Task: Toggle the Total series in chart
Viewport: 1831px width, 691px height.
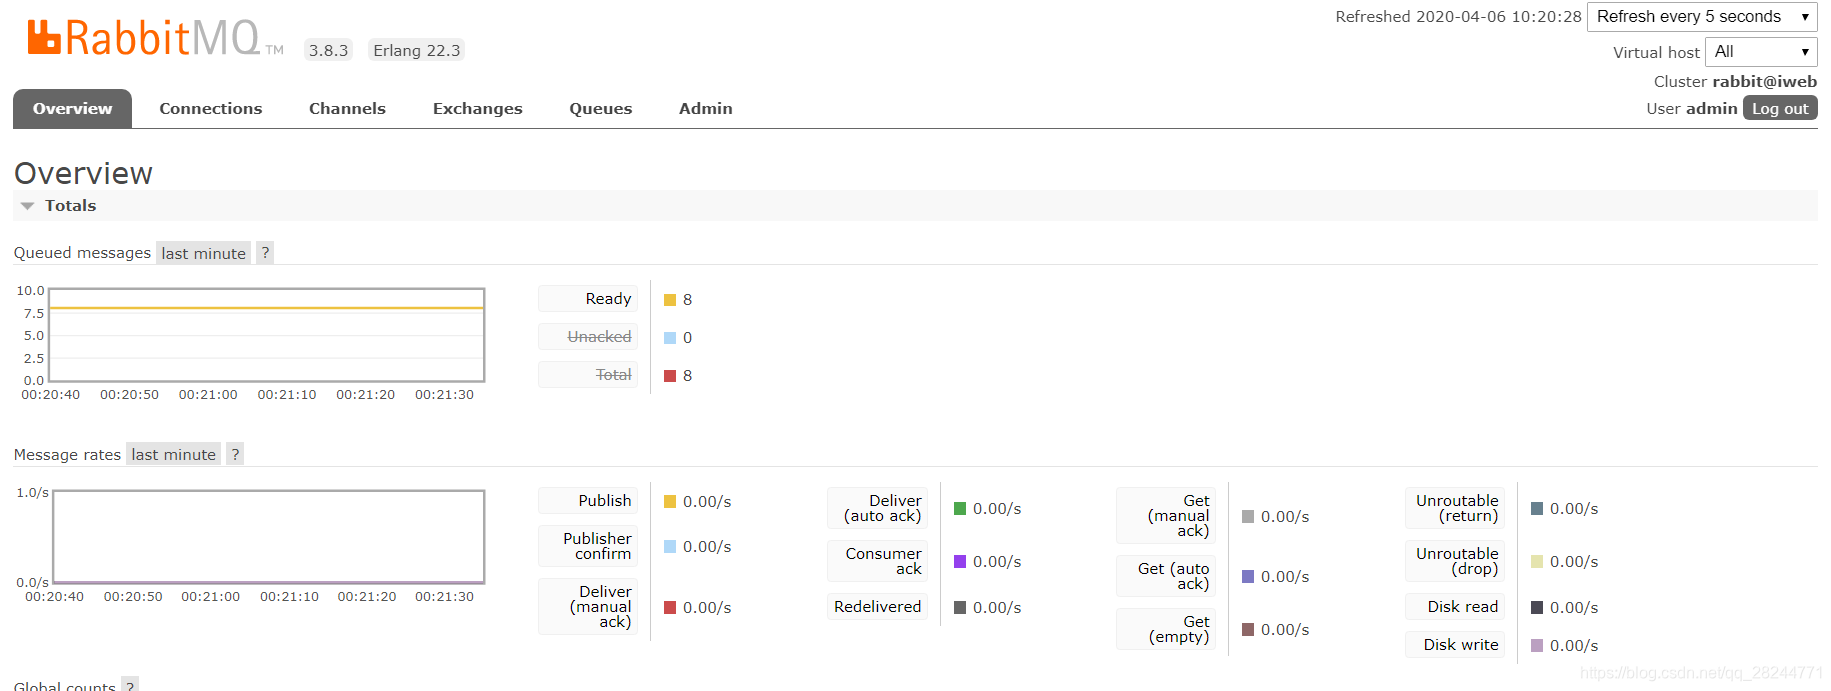Action: tap(588, 375)
